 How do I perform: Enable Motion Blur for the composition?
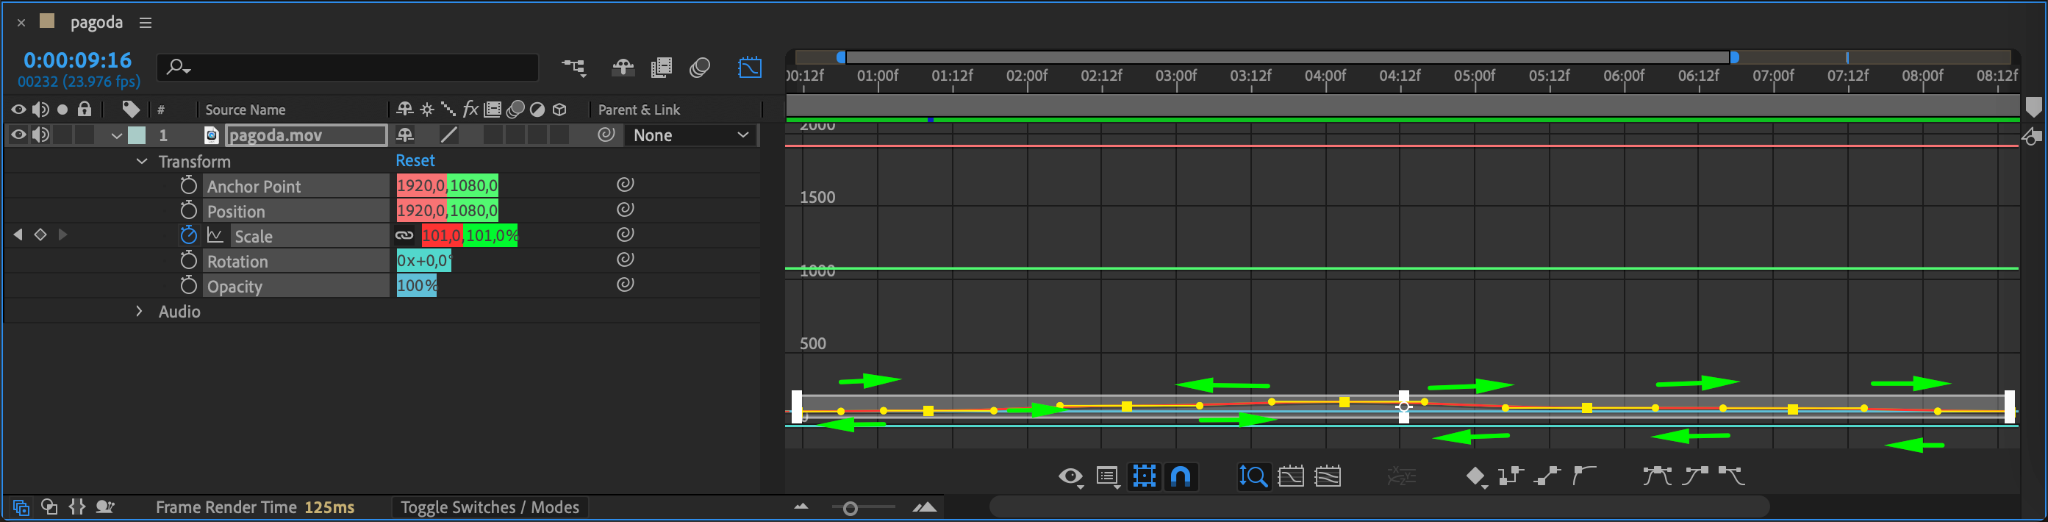(700, 67)
